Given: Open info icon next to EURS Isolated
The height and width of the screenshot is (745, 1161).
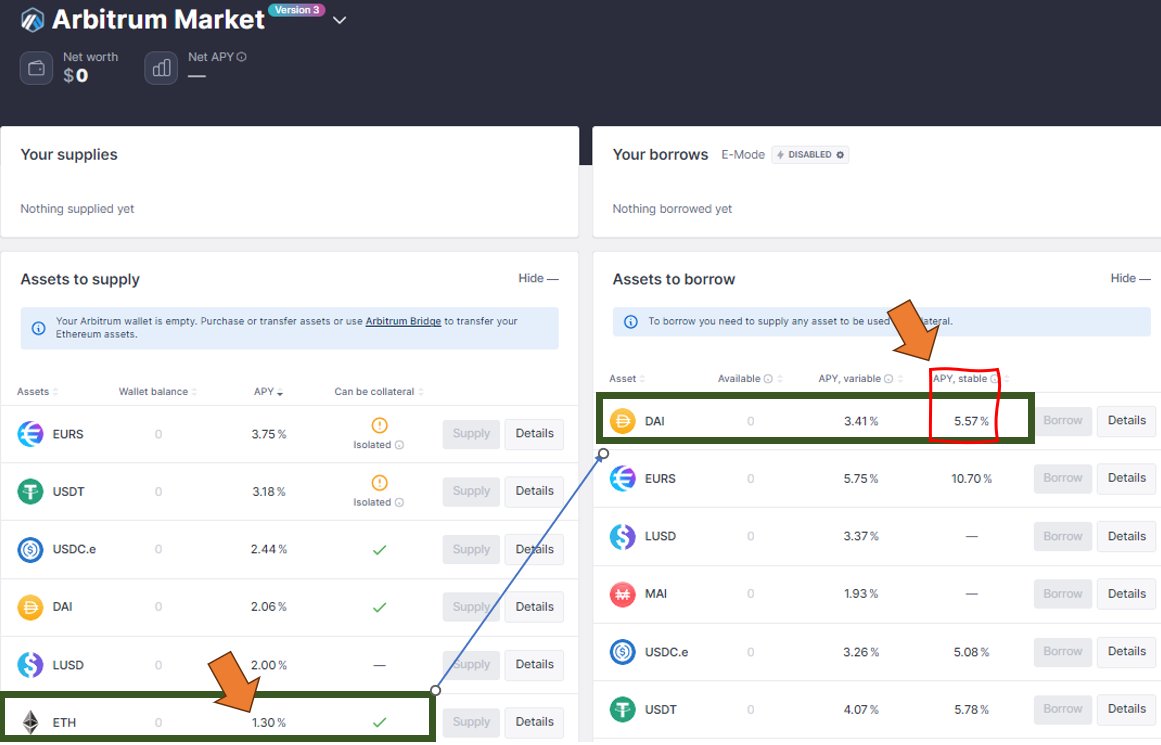Looking at the screenshot, I should [399, 445].
